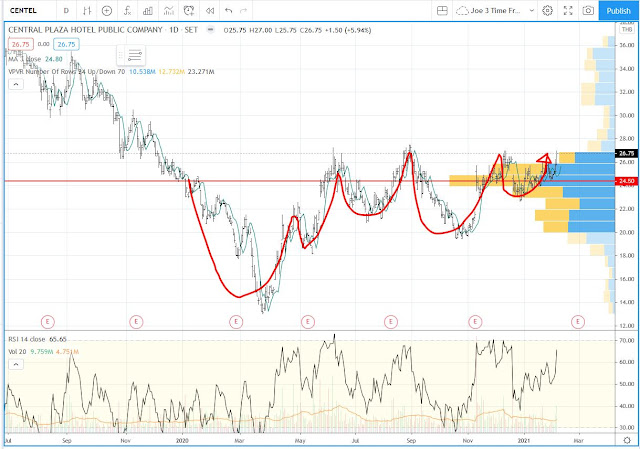640x449 pixels.
Task: Click the Publish button
Action: click(618, 11)
